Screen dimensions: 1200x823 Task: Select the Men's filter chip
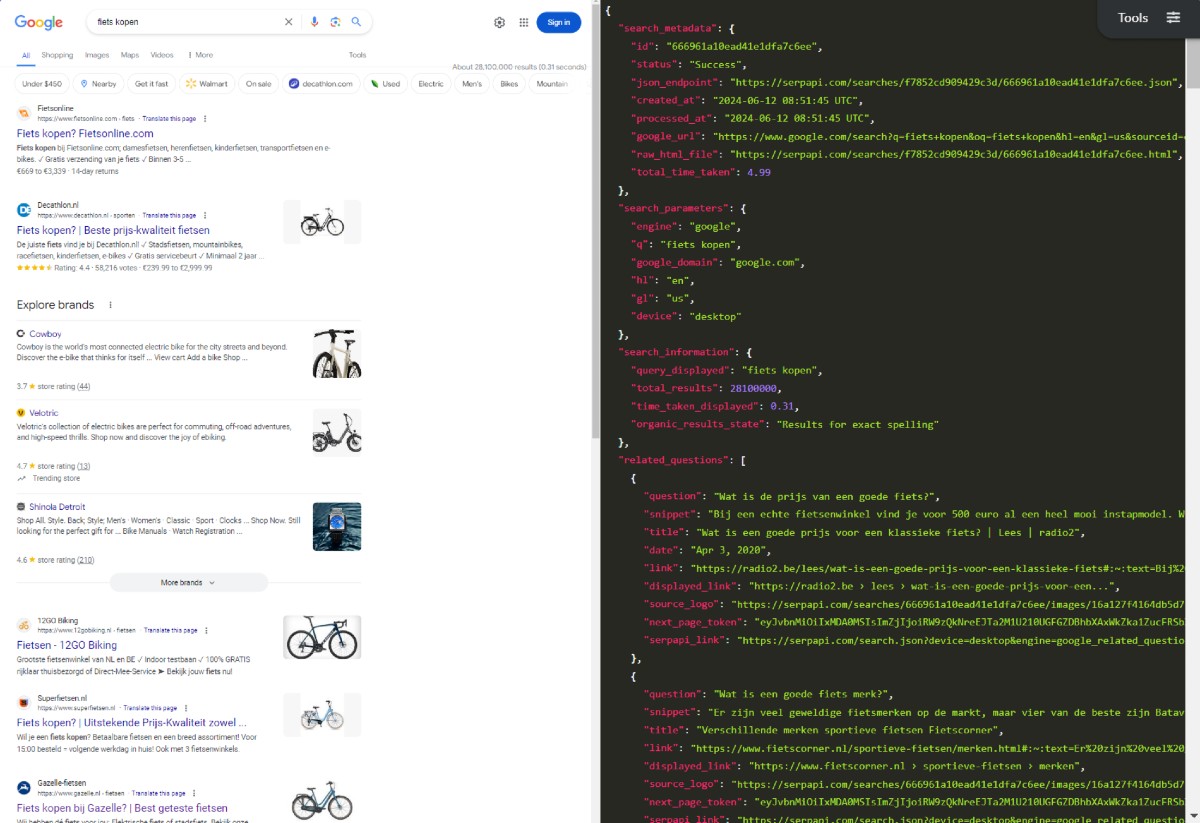click(472, 84)
